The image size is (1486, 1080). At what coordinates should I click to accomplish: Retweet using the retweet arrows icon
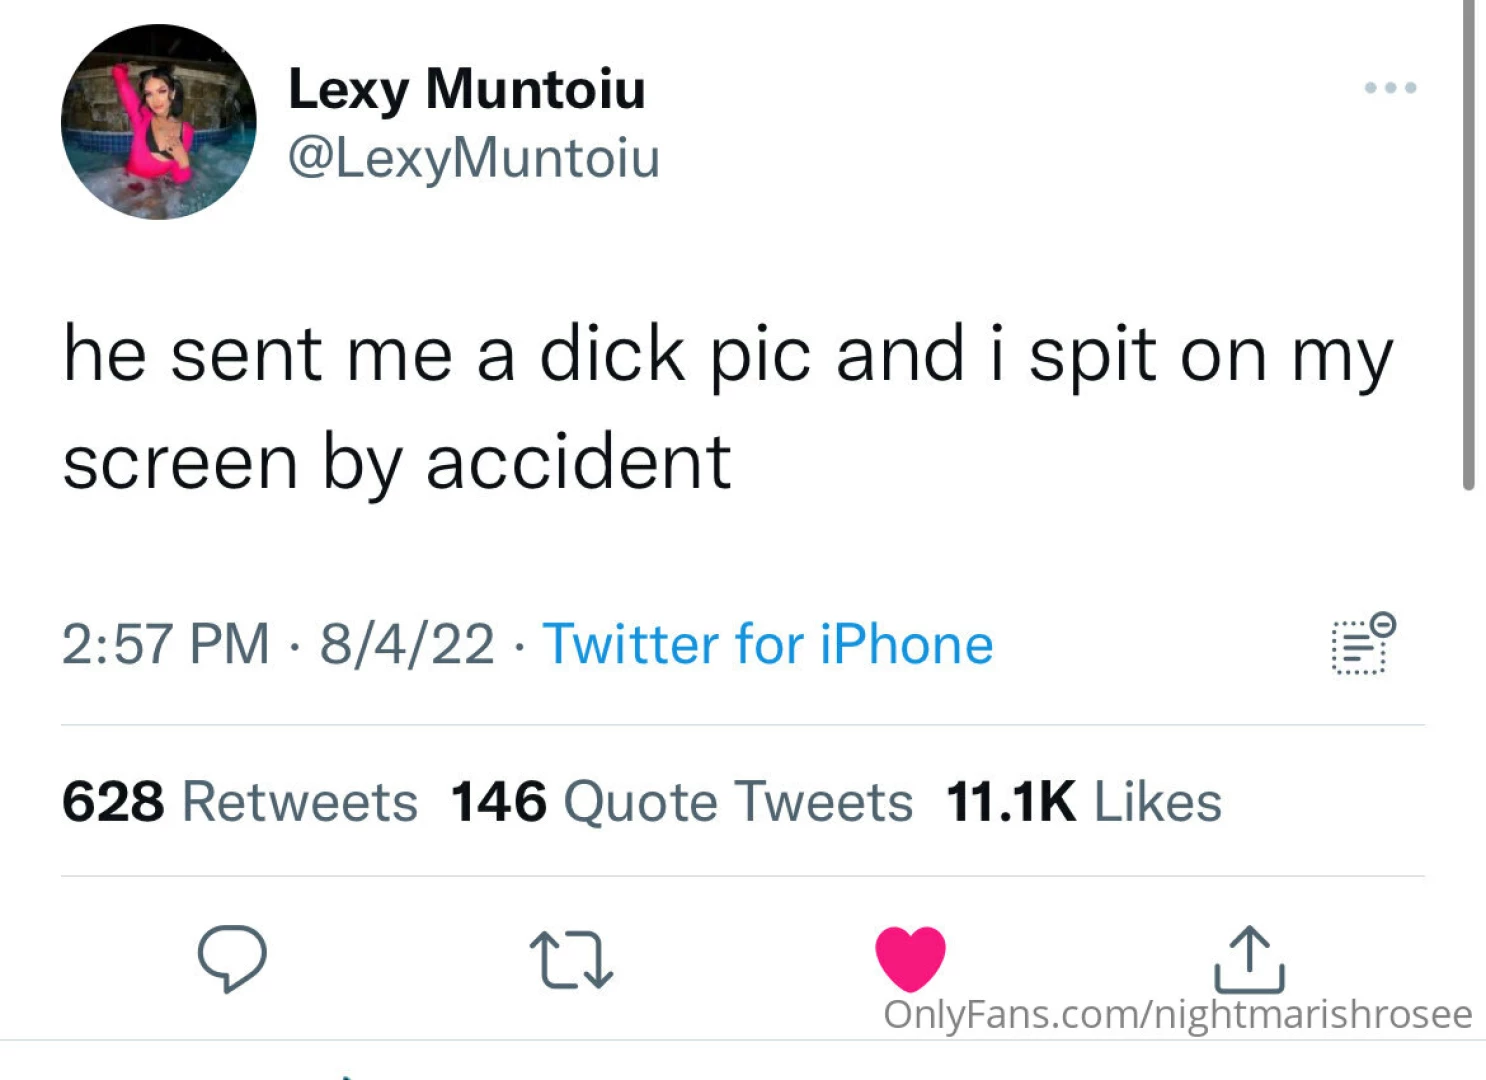[571, 960]
